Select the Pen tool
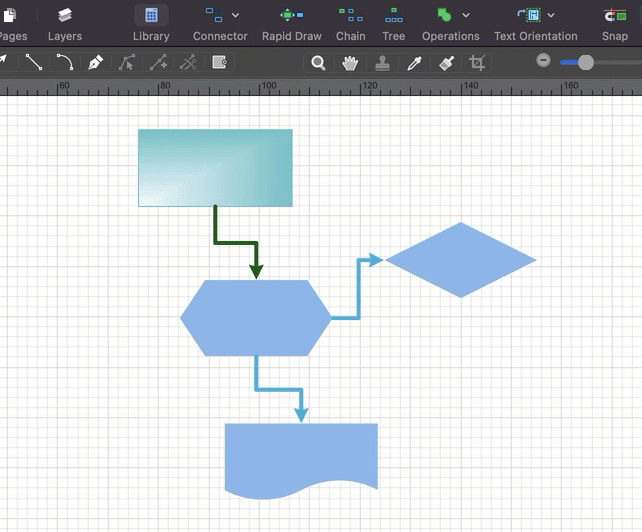Image resolution: width=642 pixels, height=532 pixels. pyautogui.click(x=95, y=62)
